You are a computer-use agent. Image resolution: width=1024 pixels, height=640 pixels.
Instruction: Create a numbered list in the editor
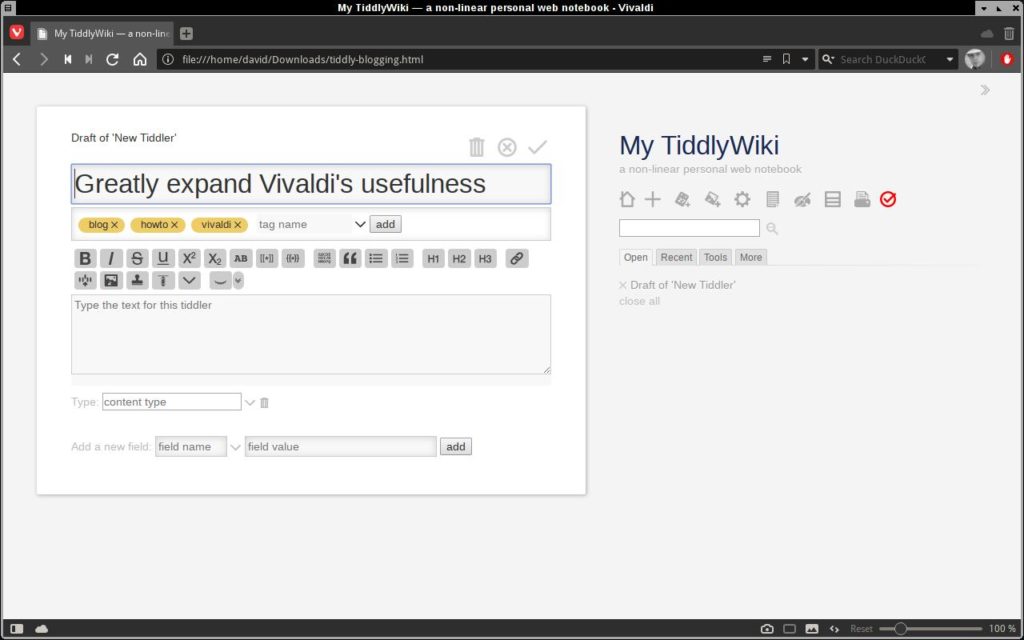(x=402, y=259)
